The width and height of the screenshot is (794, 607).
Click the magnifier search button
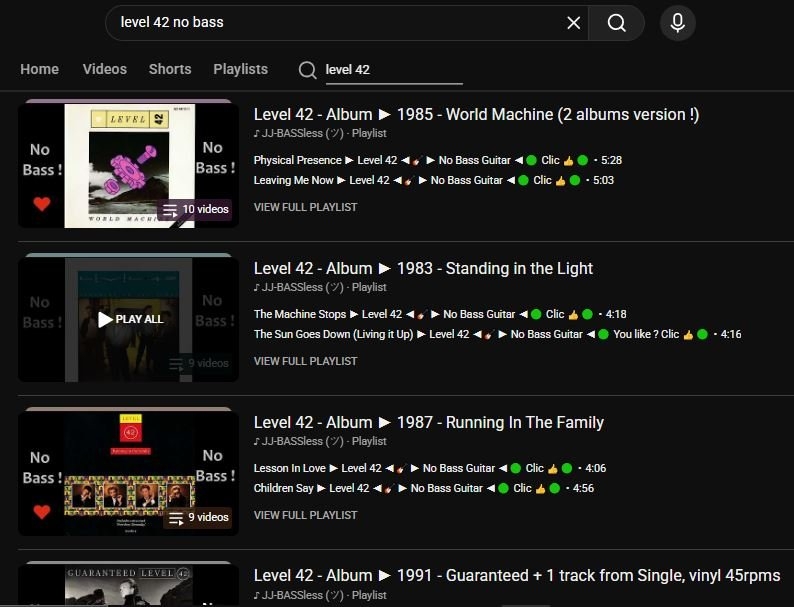[x=616, y=23]
